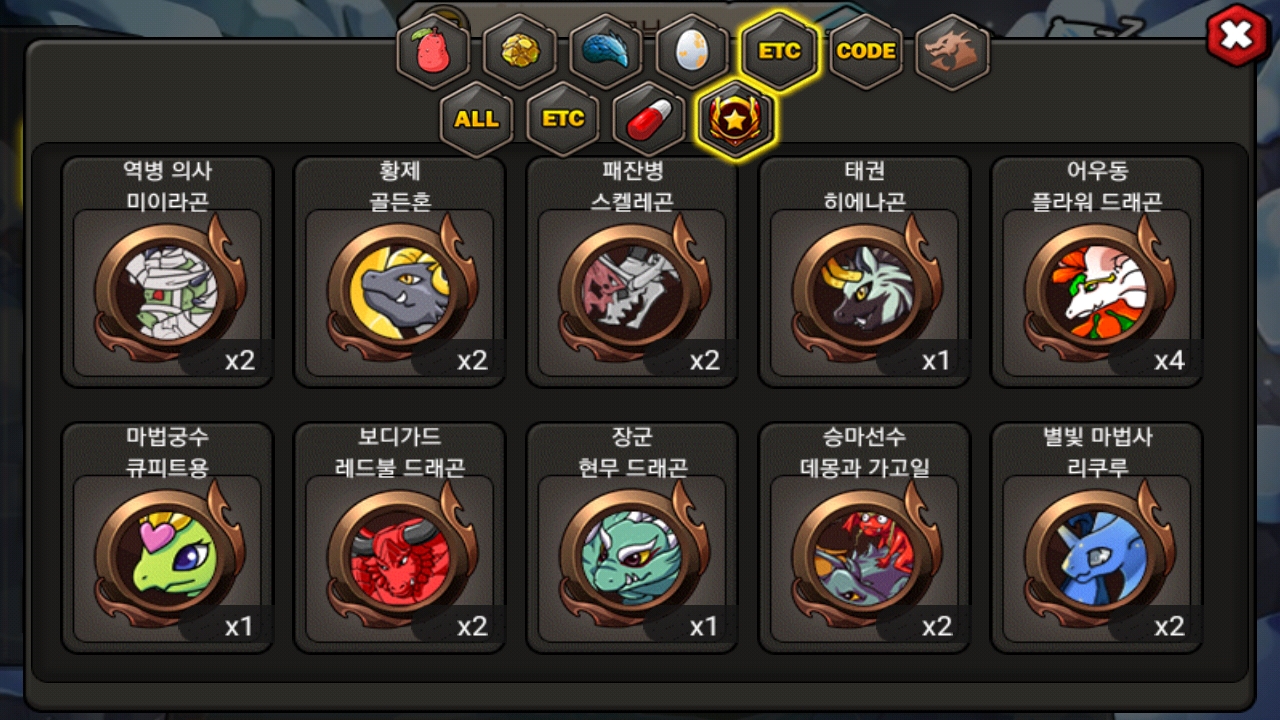Pick the 패잔병 스켈레곤 badge

click(x=632, y=271)
